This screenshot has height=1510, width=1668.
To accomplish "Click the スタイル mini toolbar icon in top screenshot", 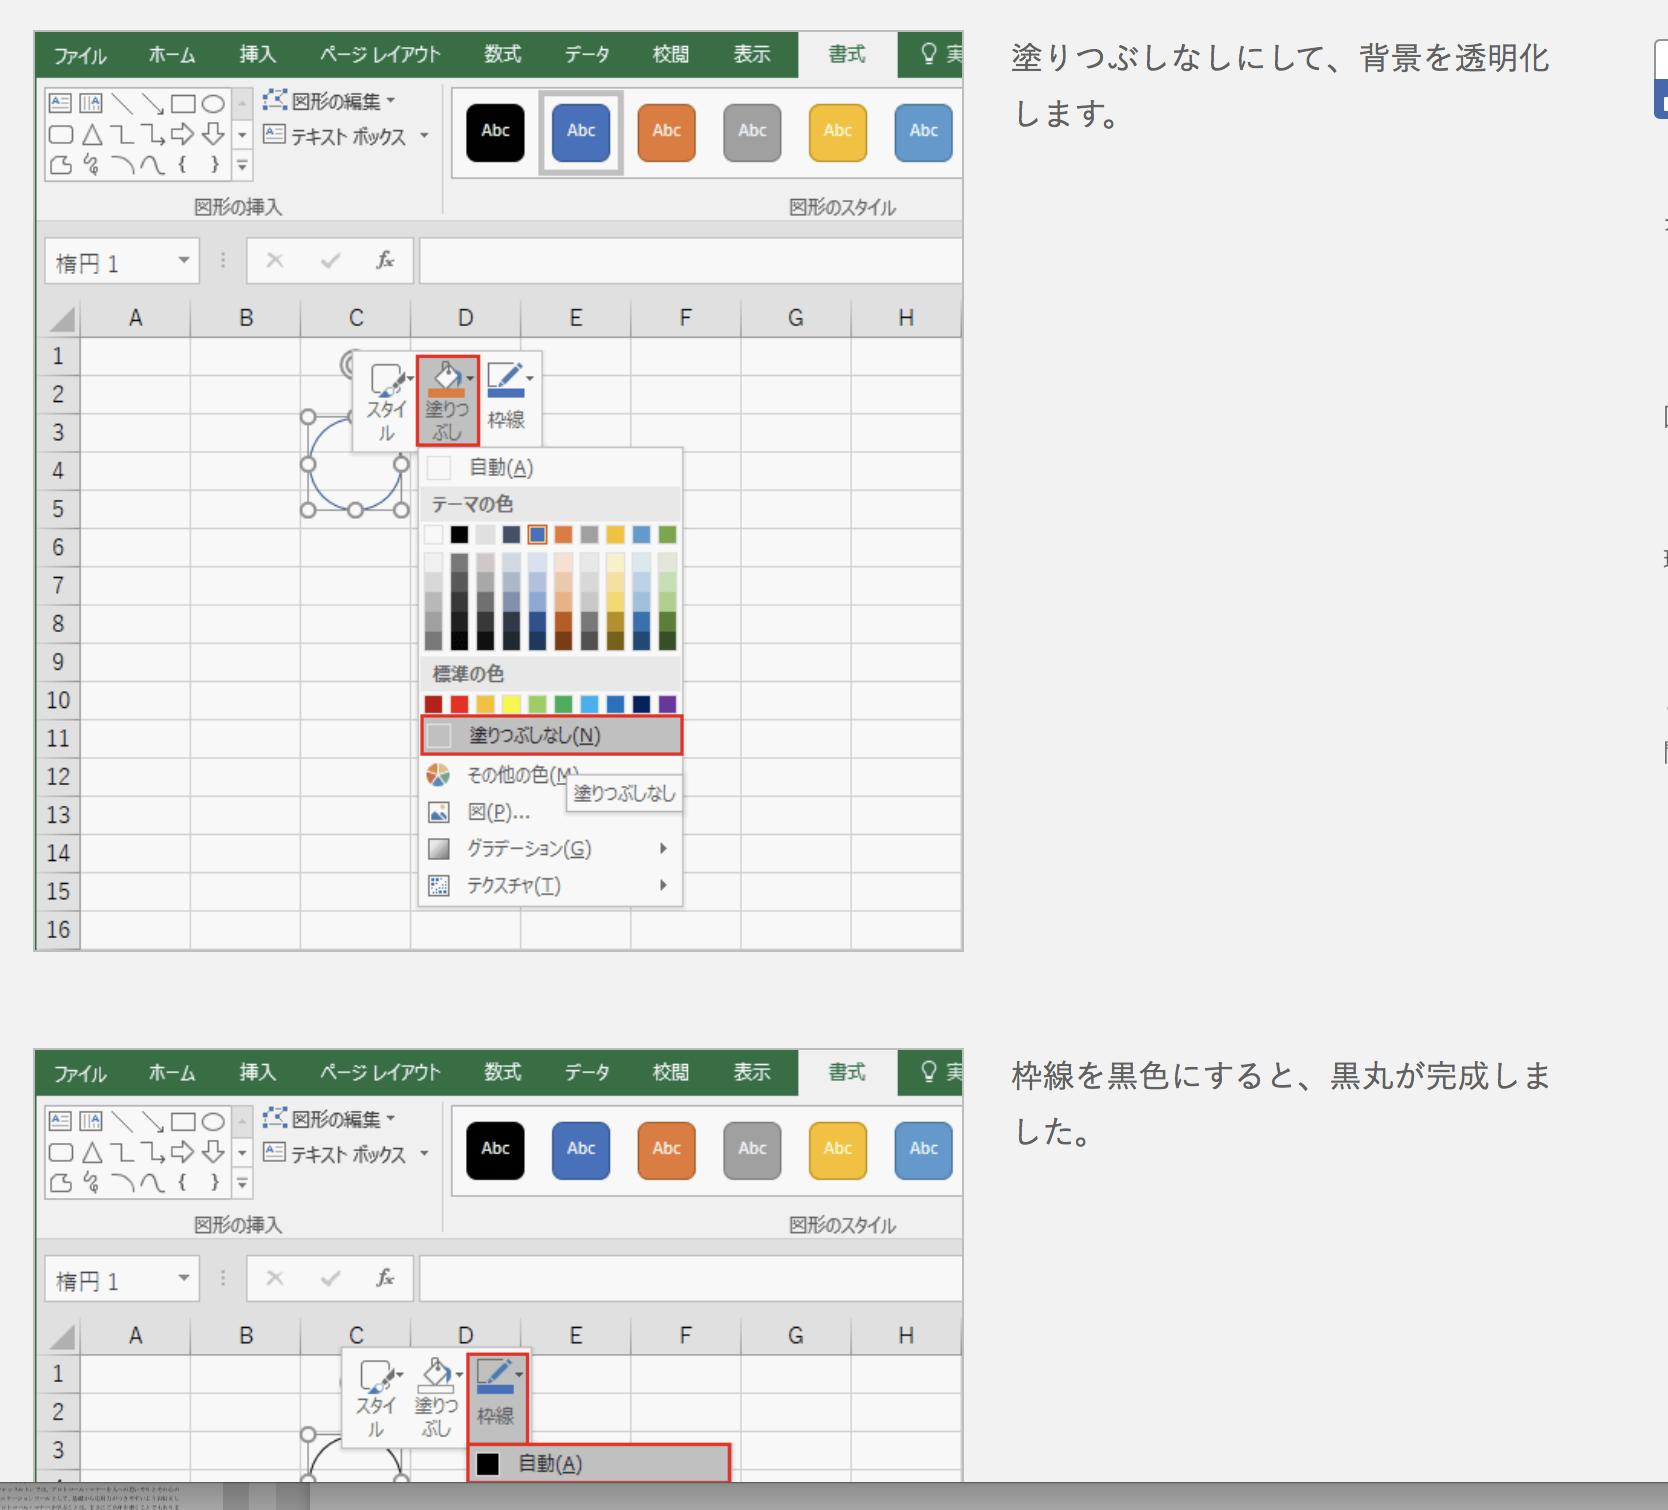I will [x=387, y=401].
